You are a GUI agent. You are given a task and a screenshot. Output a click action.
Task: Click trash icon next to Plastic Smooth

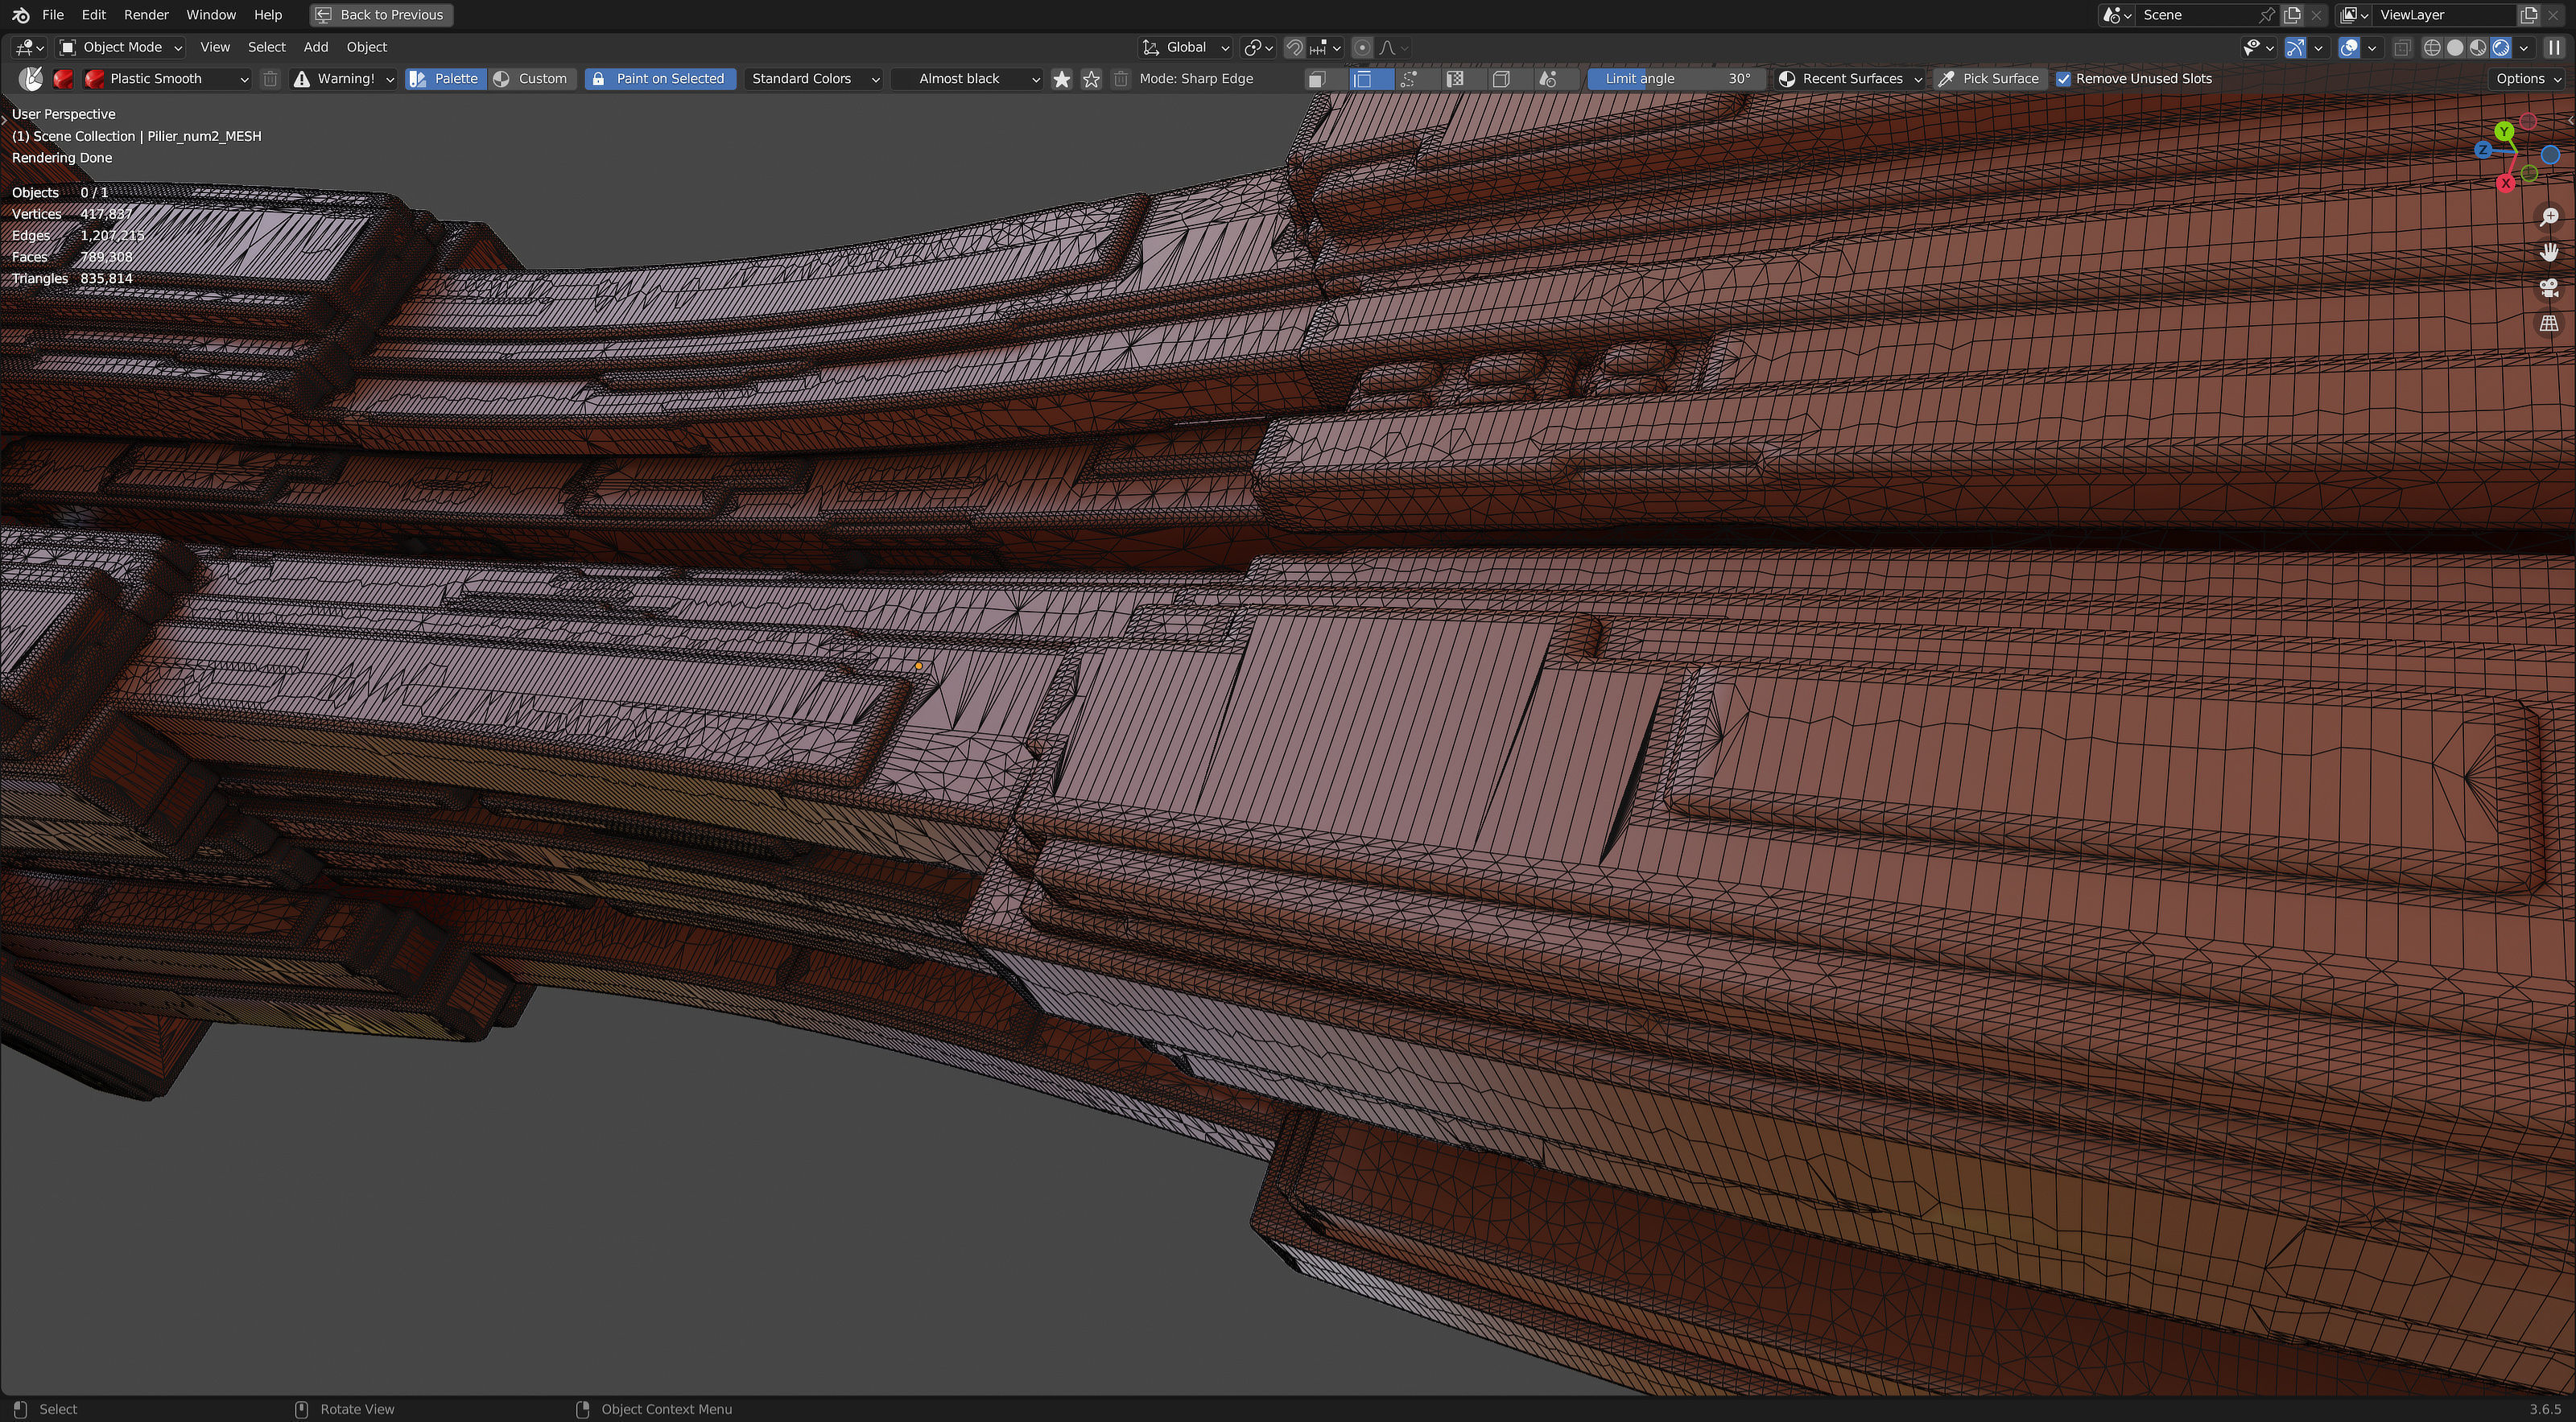[270, 79]
